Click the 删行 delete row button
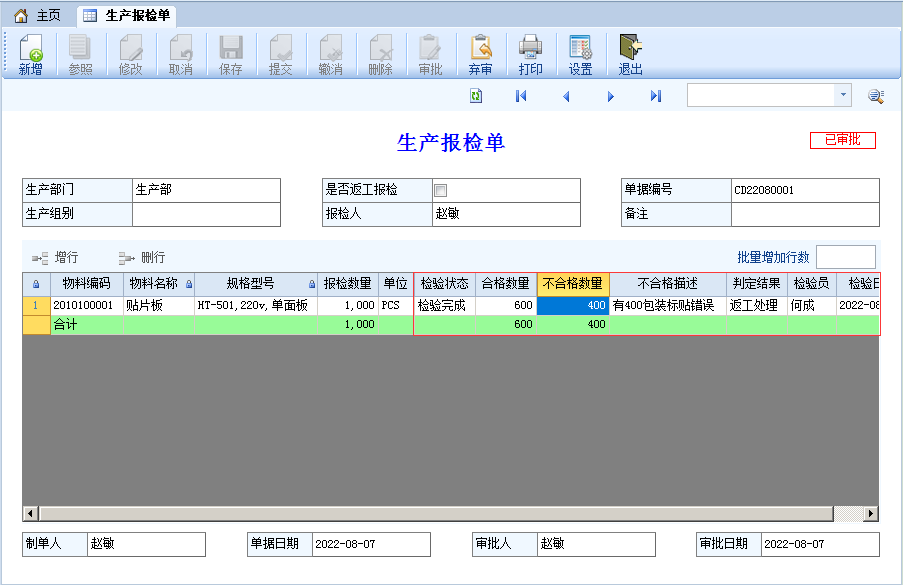 (142, 257)
